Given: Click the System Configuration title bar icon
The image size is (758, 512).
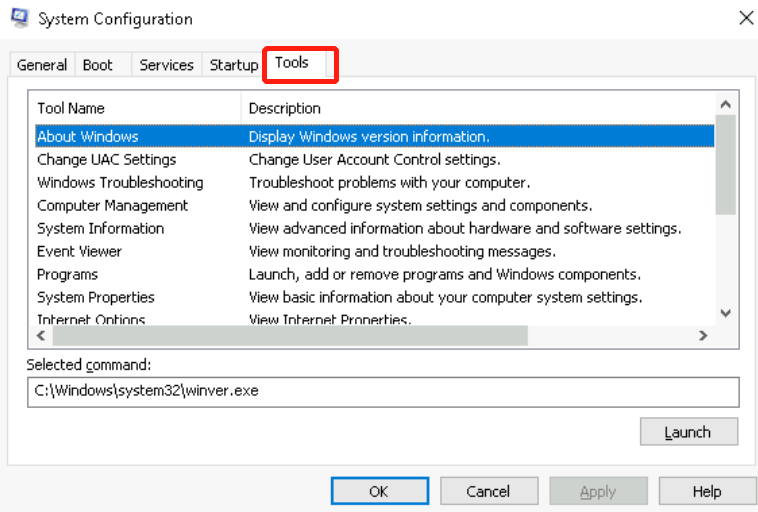Looking at the screenshot, I should (x=19, y=18).
